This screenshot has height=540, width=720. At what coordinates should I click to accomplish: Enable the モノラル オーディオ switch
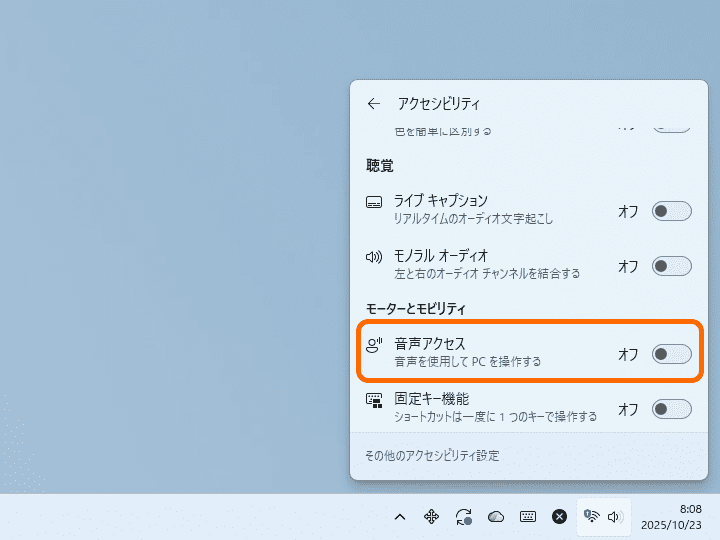671,266
